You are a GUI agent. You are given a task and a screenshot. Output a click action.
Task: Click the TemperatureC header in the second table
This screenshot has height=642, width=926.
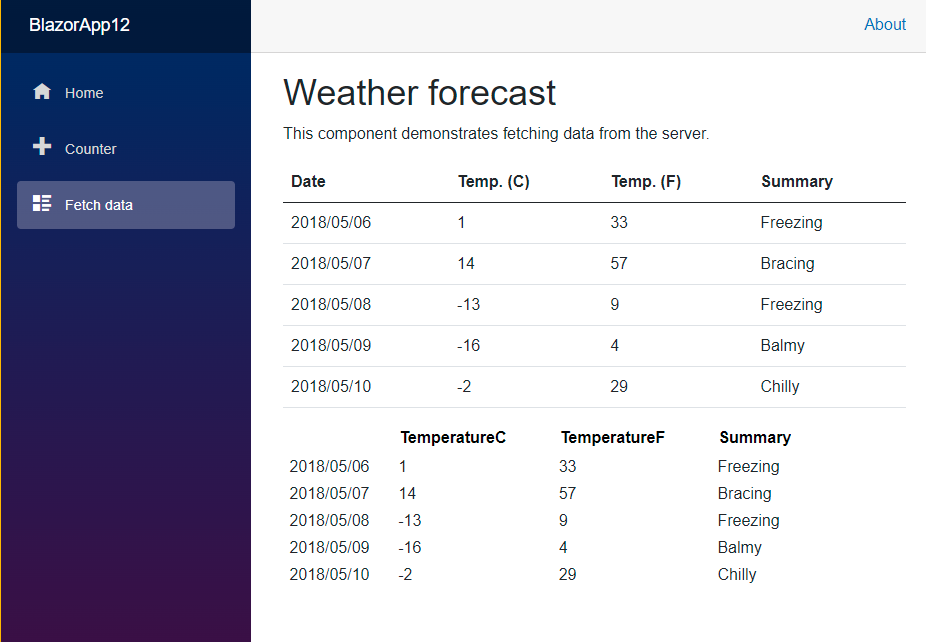453,437
